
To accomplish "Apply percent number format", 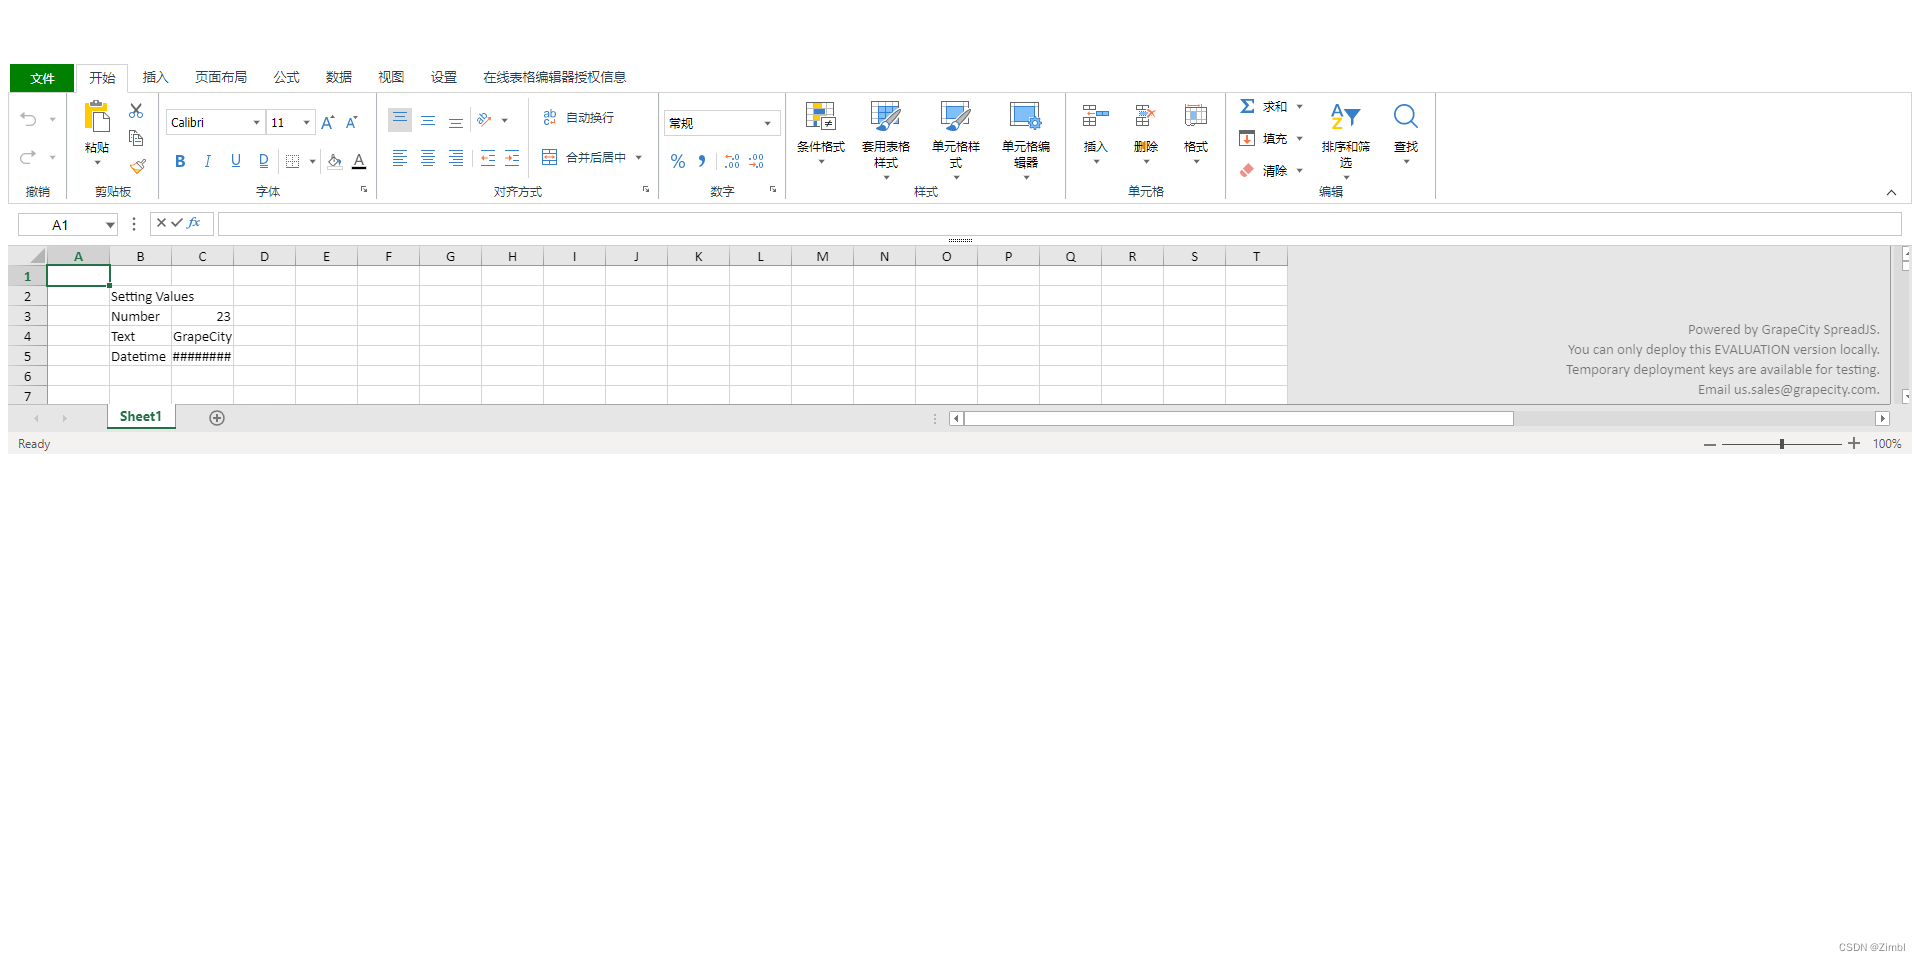I will pos(678,160).
